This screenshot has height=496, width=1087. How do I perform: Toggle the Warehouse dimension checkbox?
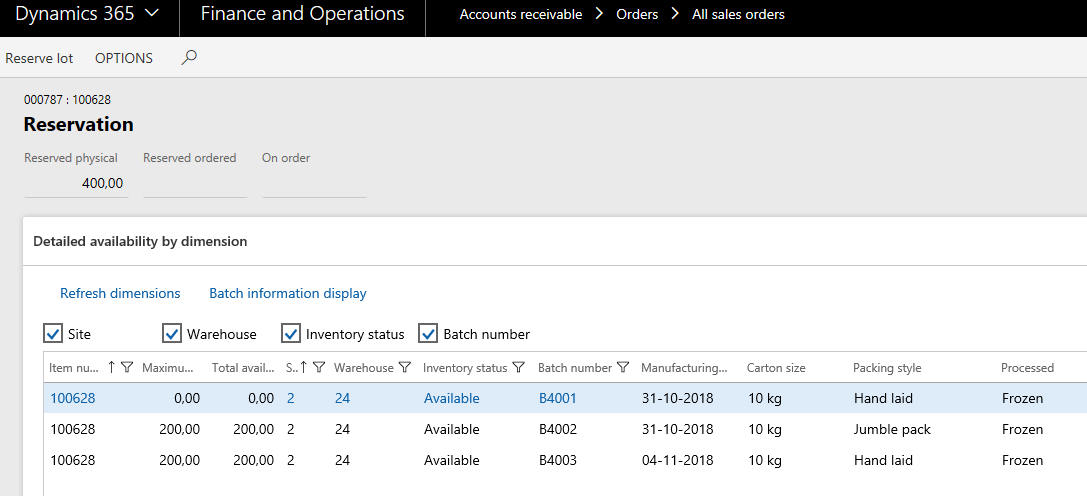[x=172, y=334]
